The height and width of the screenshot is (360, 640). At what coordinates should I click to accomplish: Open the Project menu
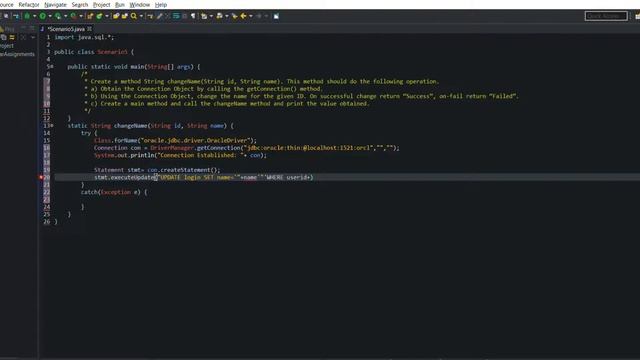click(x=102, y=5)
